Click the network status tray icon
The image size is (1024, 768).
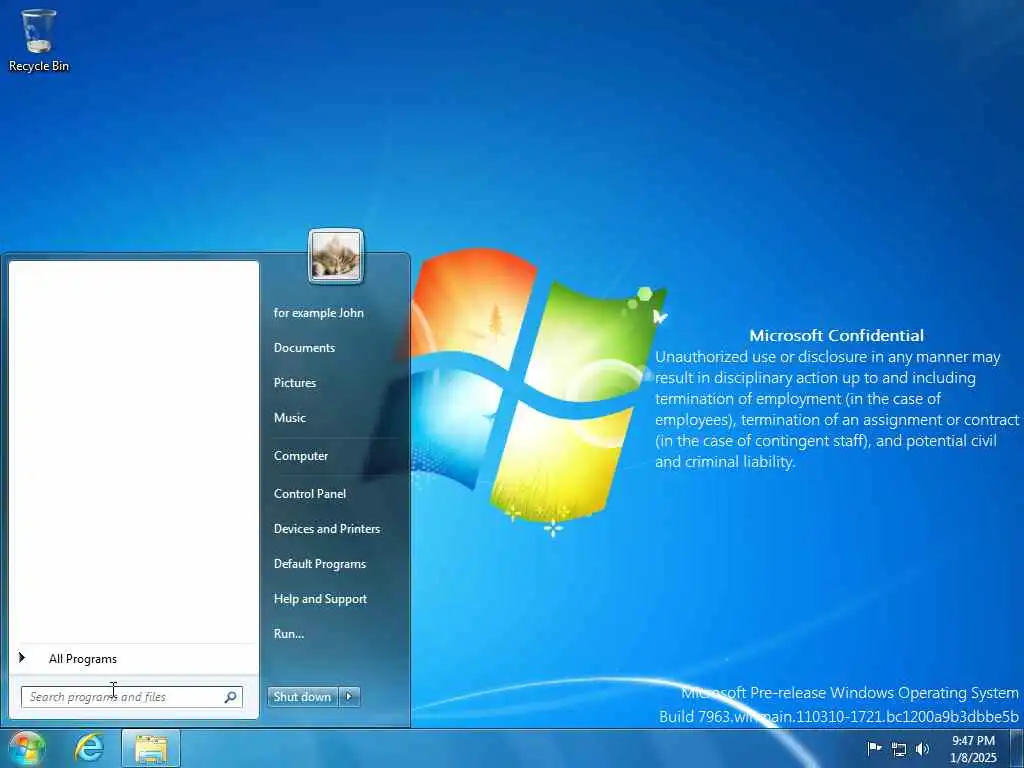899,749
